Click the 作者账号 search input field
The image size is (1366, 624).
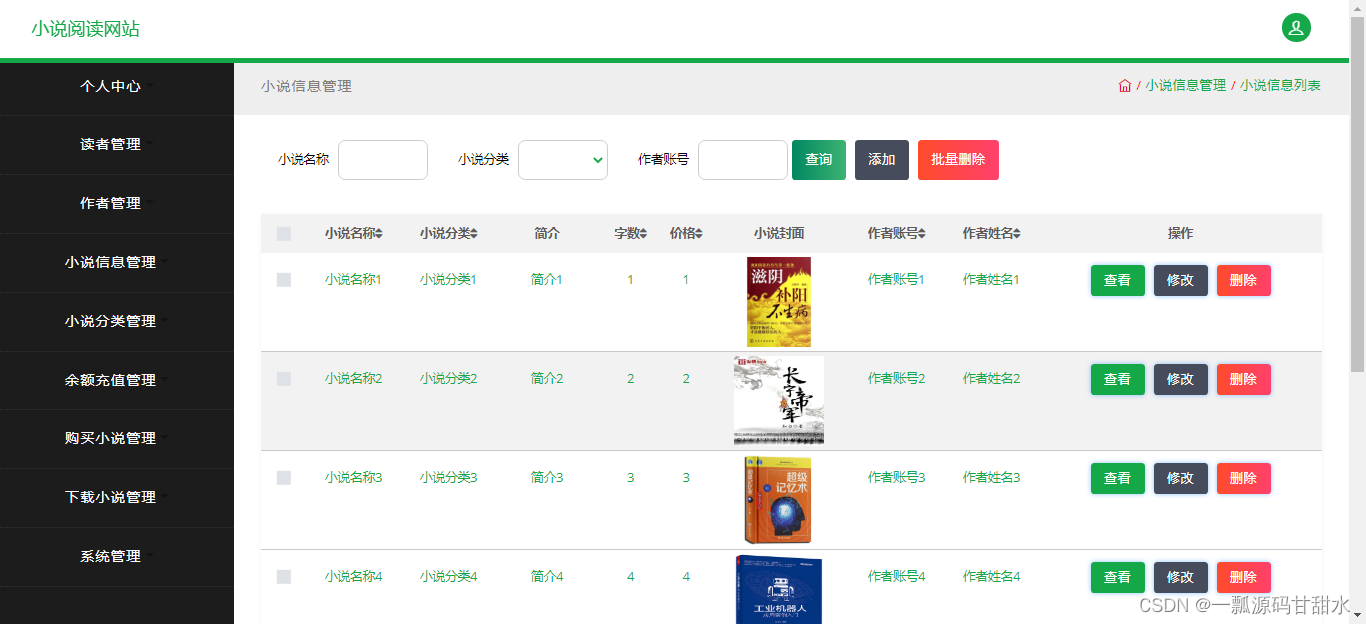pos(743,160)
